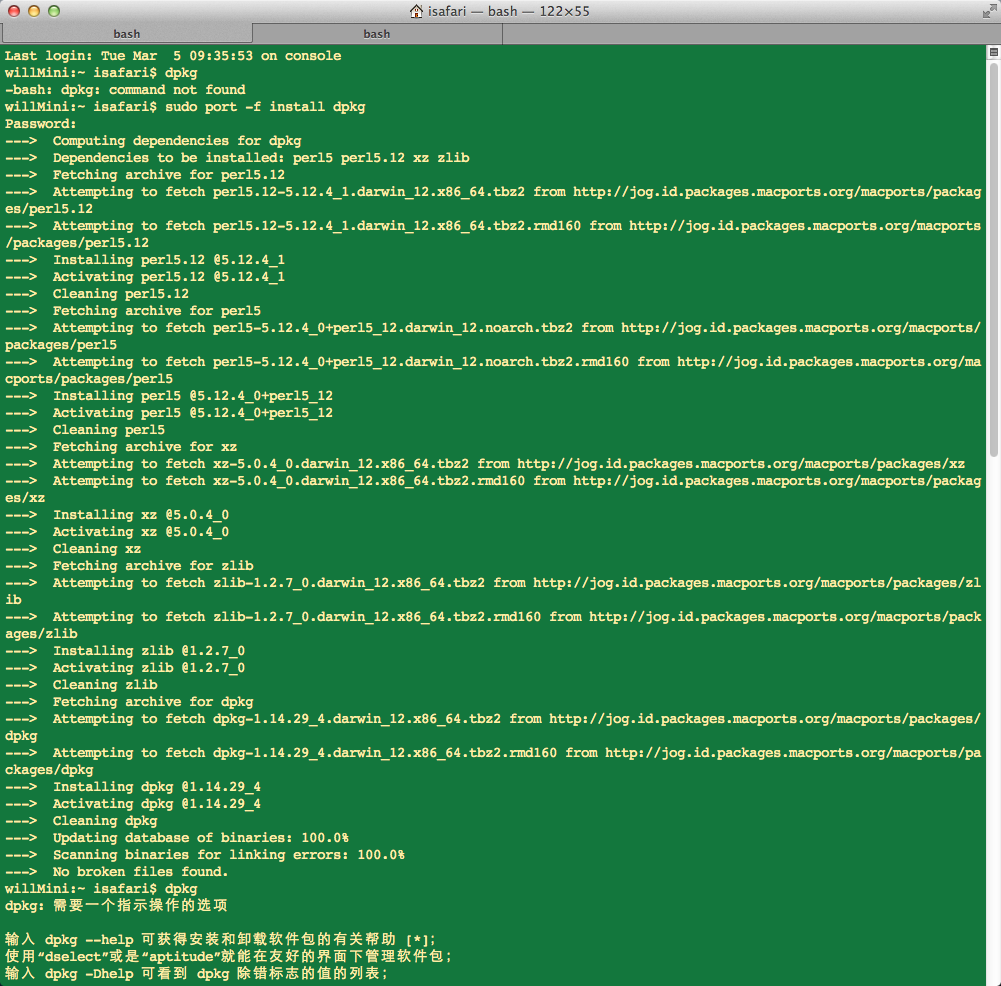Viewport: 1001px width, 986px height.
Task: Click the vertical scrollbar thumb
Action: click(x=993, y=258)
